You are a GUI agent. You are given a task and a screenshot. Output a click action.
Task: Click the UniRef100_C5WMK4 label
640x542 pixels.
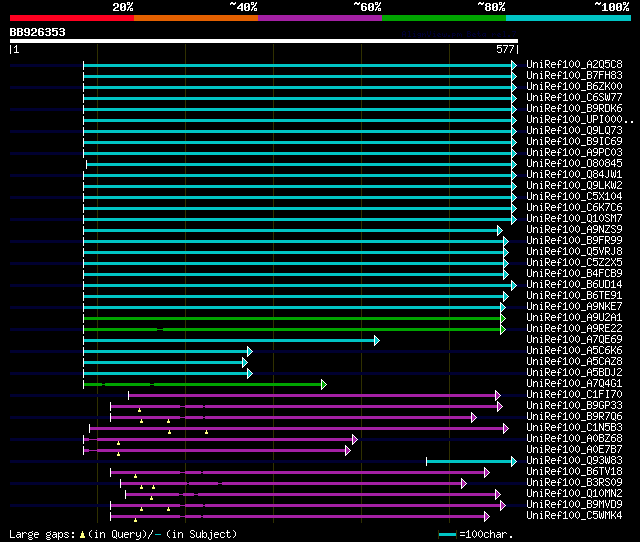click(574, 516)
